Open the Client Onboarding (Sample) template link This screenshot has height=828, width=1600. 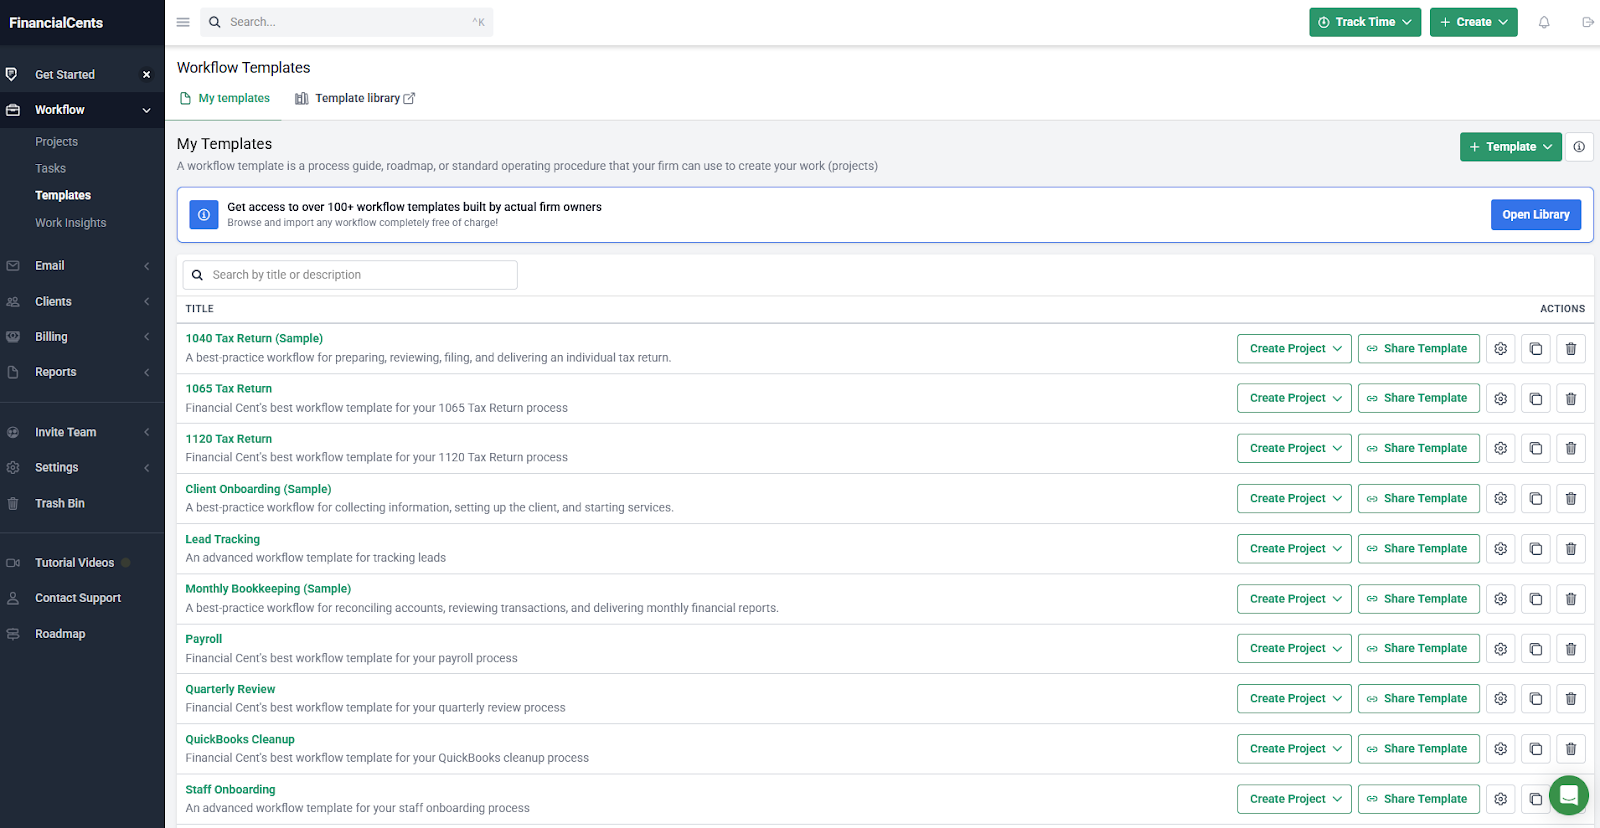click(258, 489)
